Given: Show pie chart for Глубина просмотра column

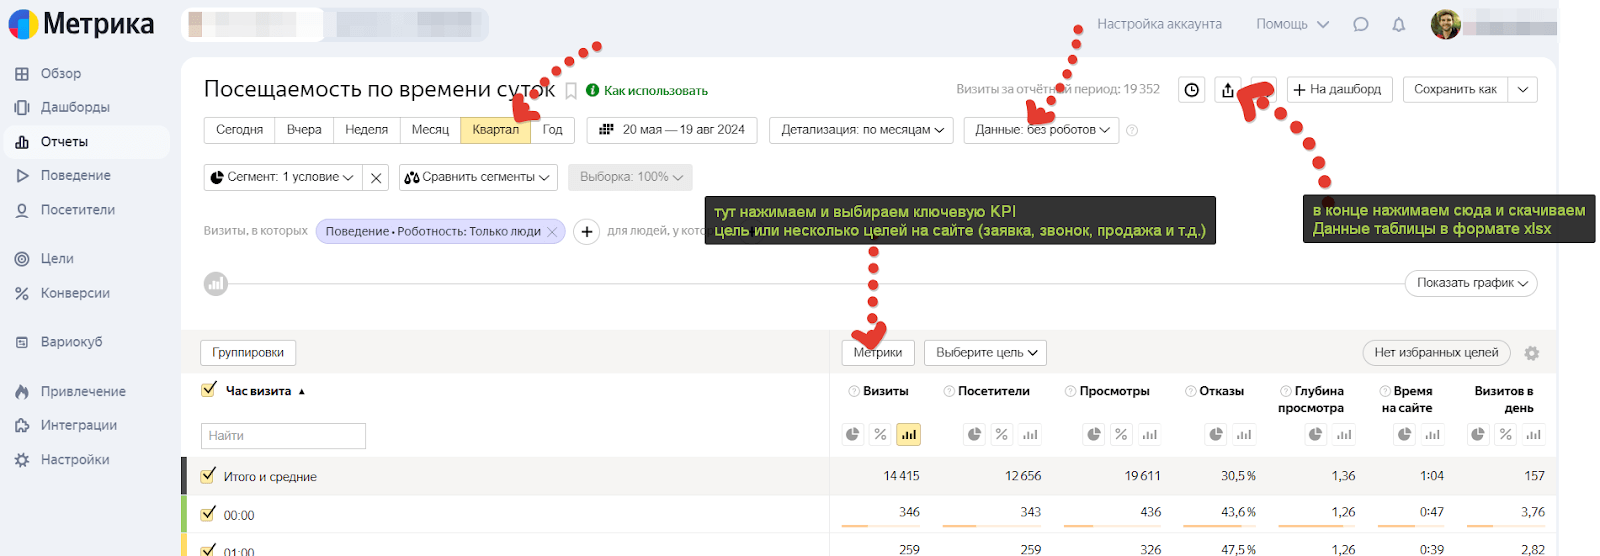Looking at the screenshot, I should 1315,434.
